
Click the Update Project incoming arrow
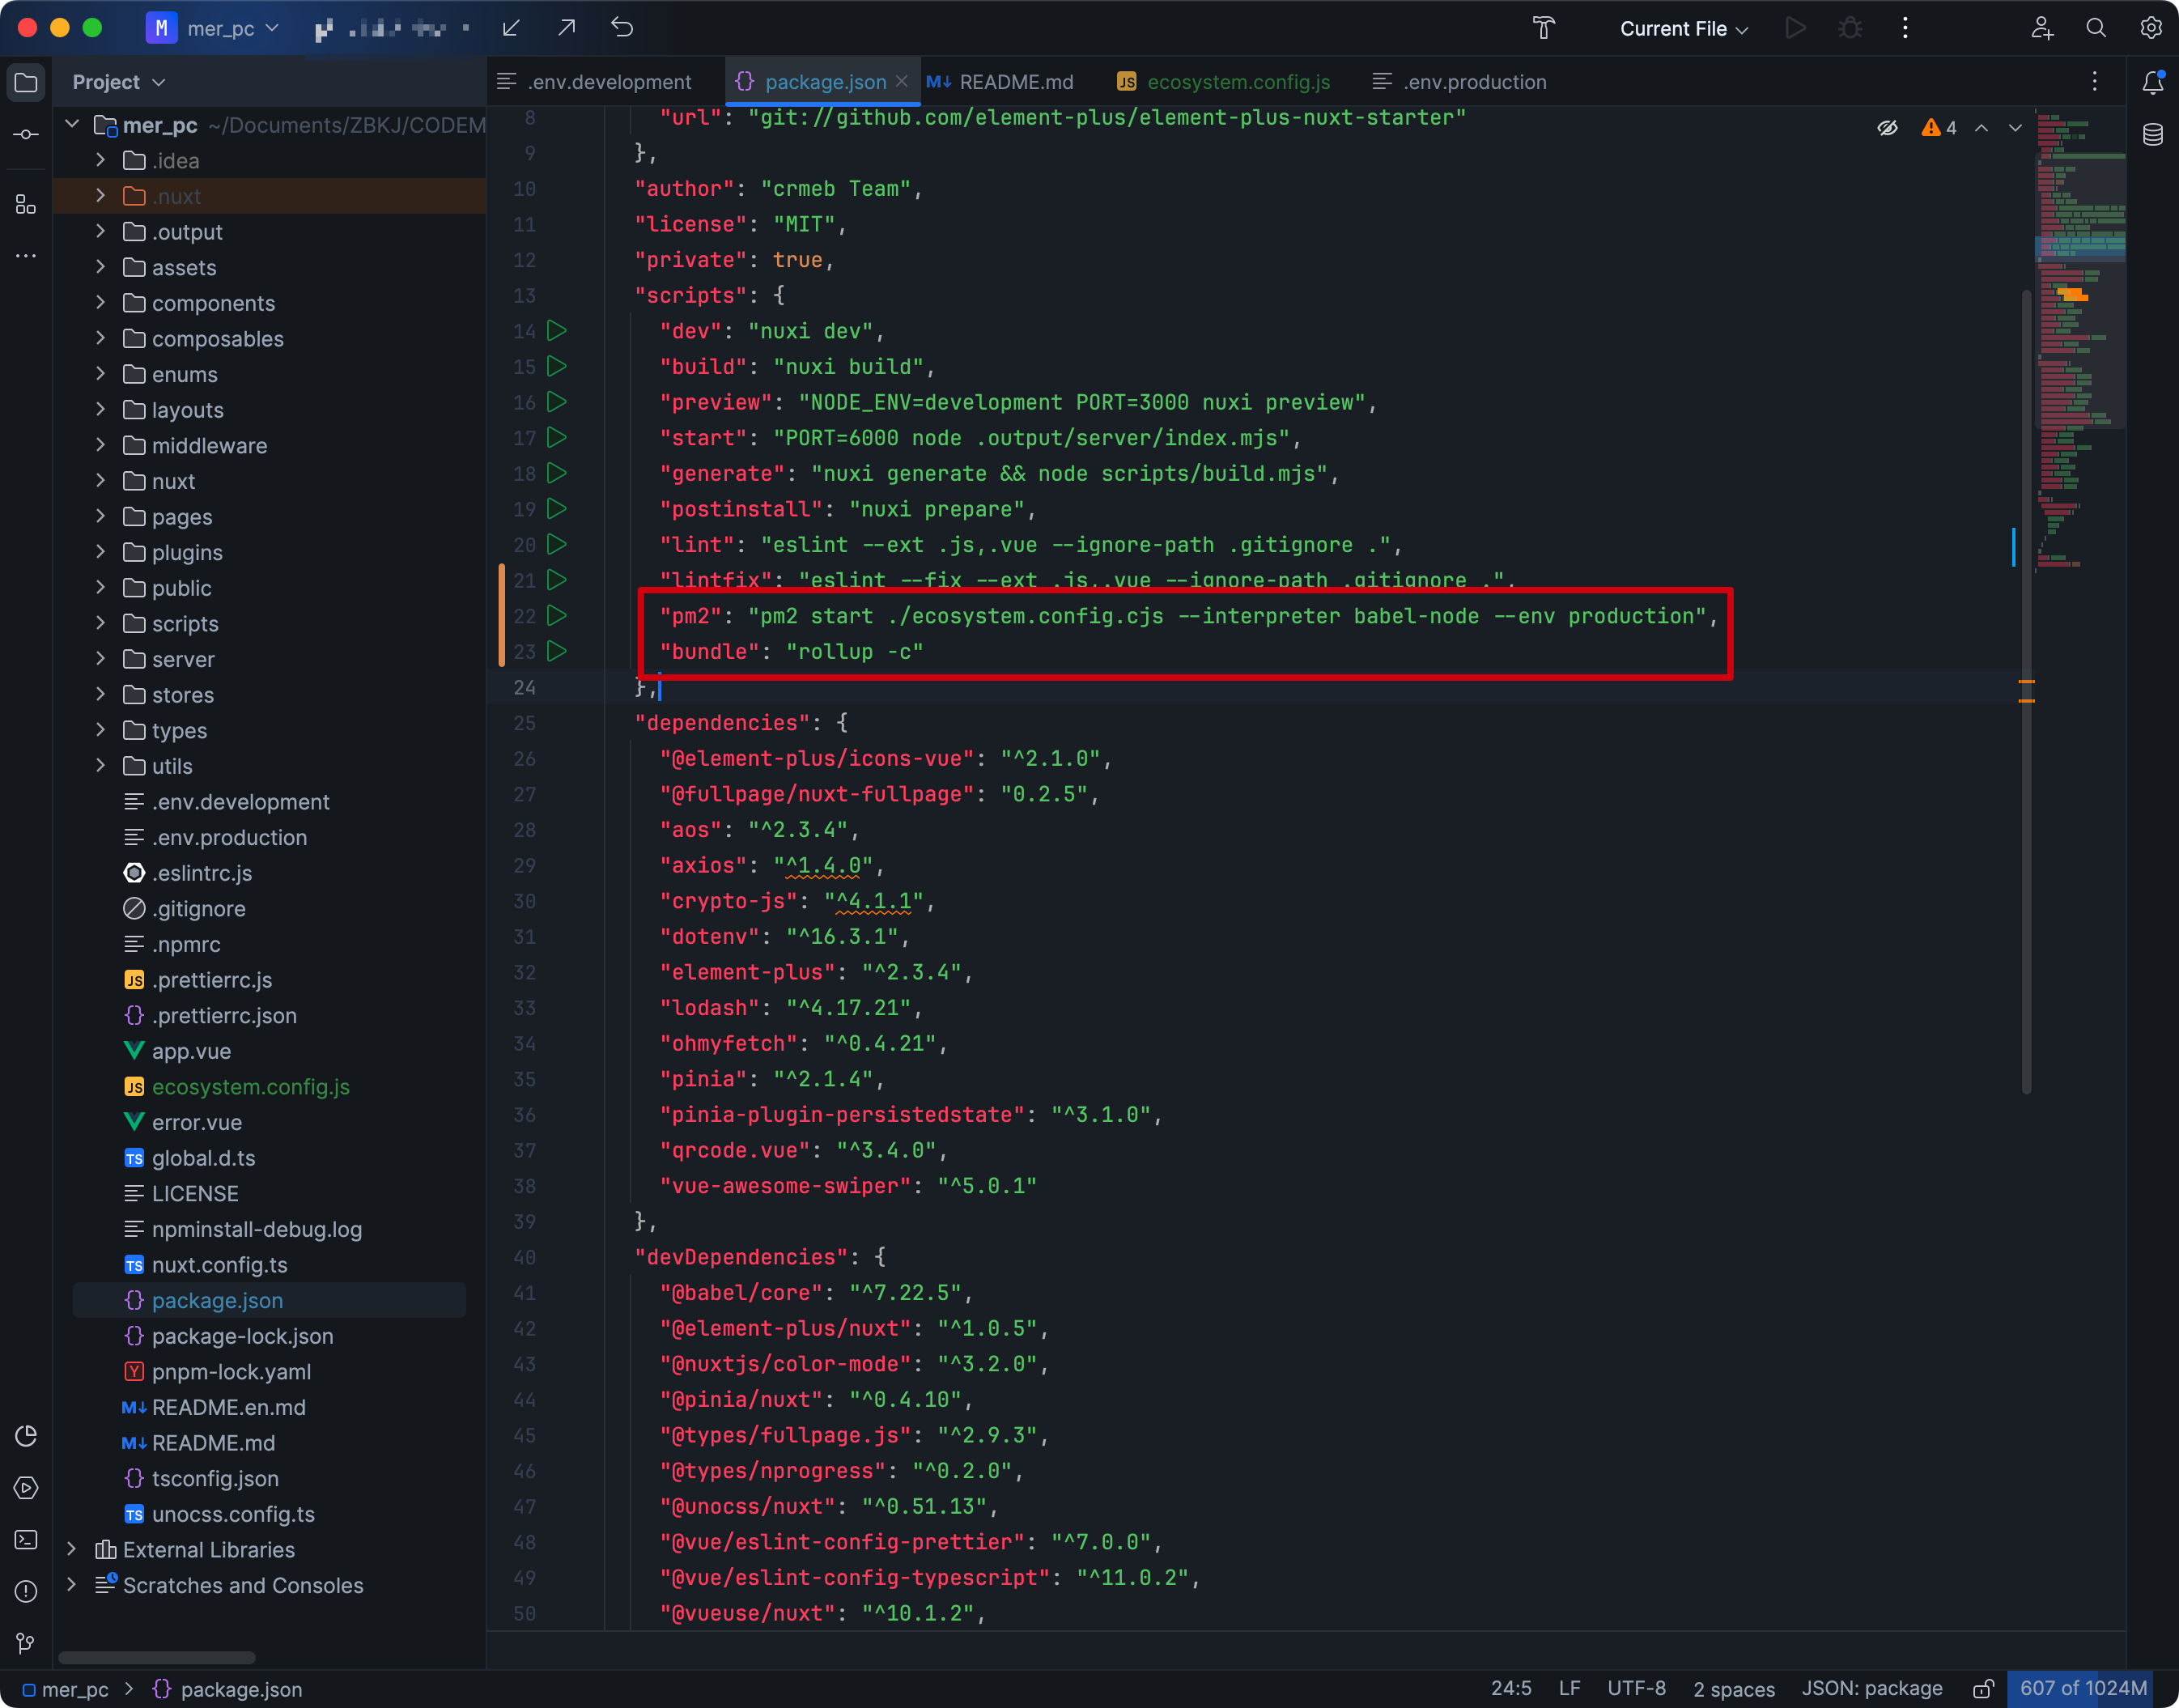pyautogui.click(x=511, y=28)
